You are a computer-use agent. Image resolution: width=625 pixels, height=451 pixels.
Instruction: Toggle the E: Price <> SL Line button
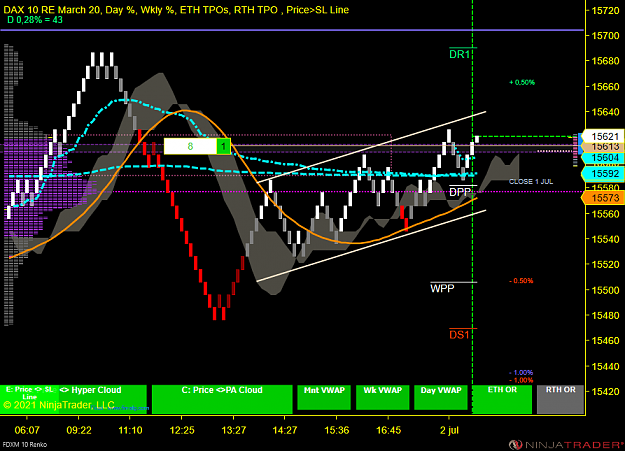pos(29,399)
